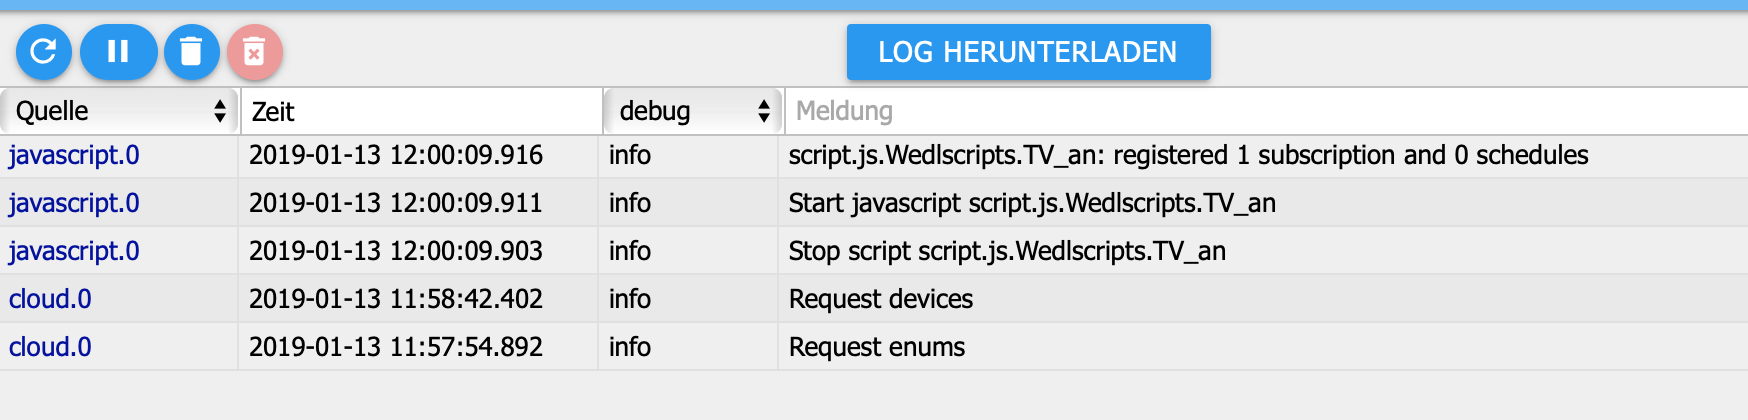This screenshot has height=420, width=1748.
Task: Click javascript.0 link in Start javascript row
Action: click(74, 203)
